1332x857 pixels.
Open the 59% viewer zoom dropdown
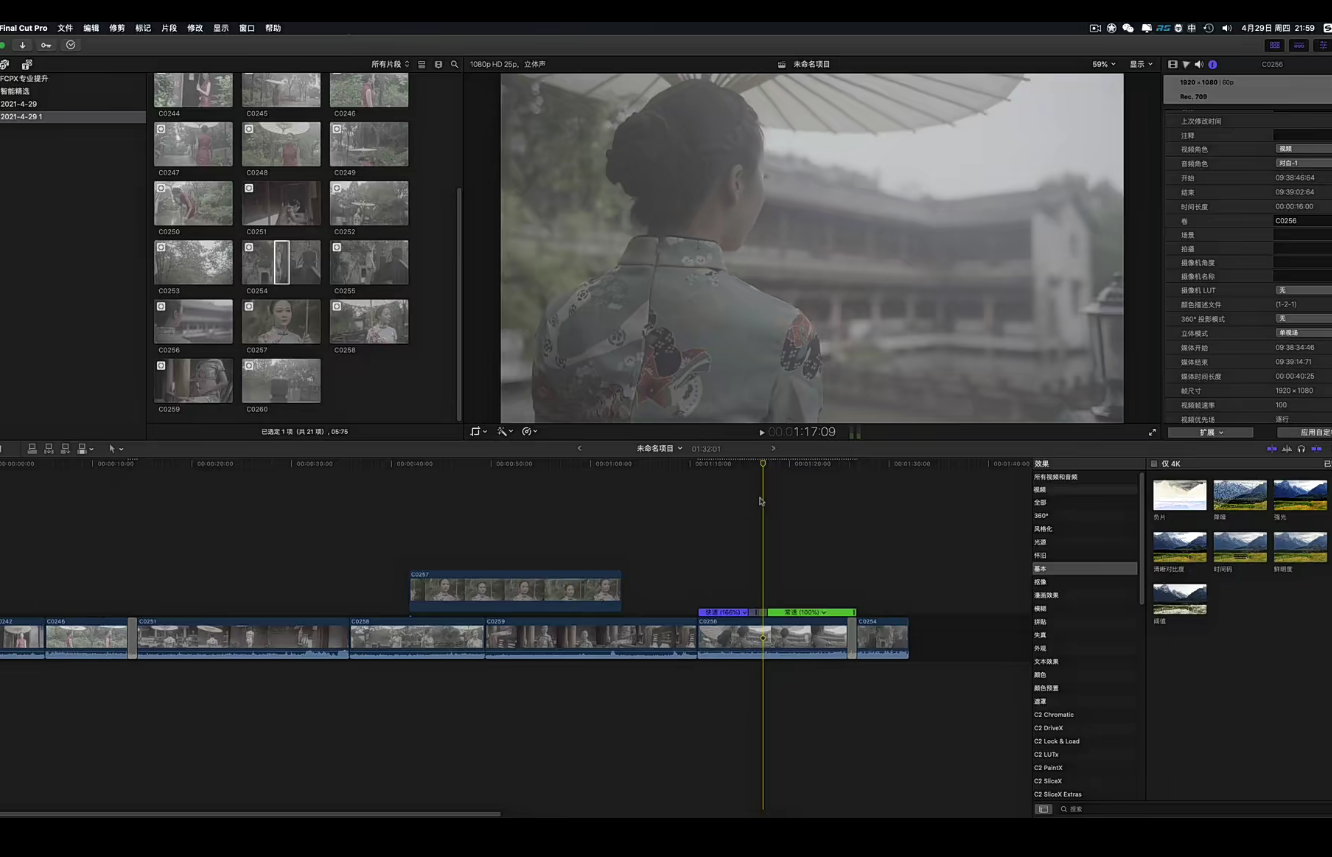[x=1103, y=64]
